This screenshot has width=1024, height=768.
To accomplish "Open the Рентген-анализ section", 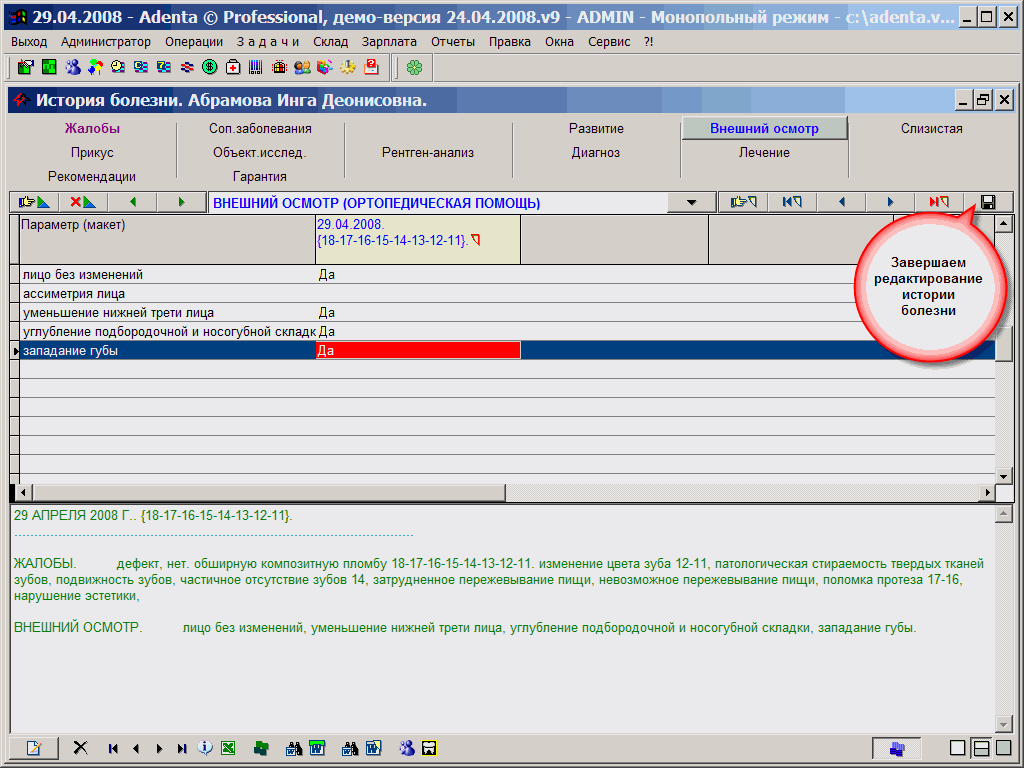I will [428, 153].
